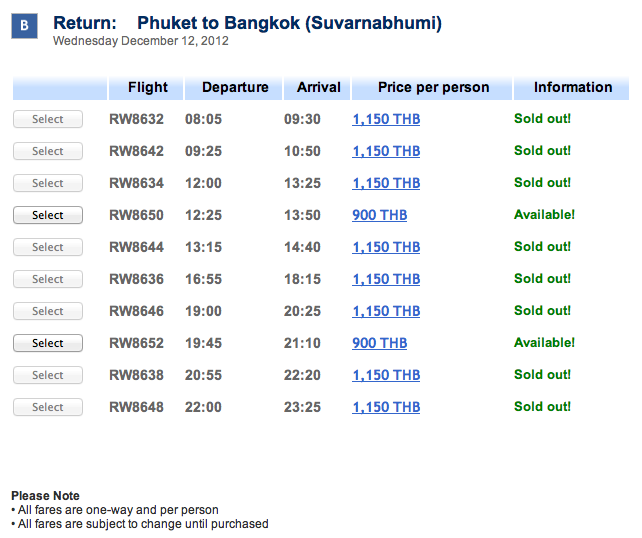Click the 1,150 THB price for RW8648
The width and height of the screenshot is (642, 538).
(x=386, y=407)
